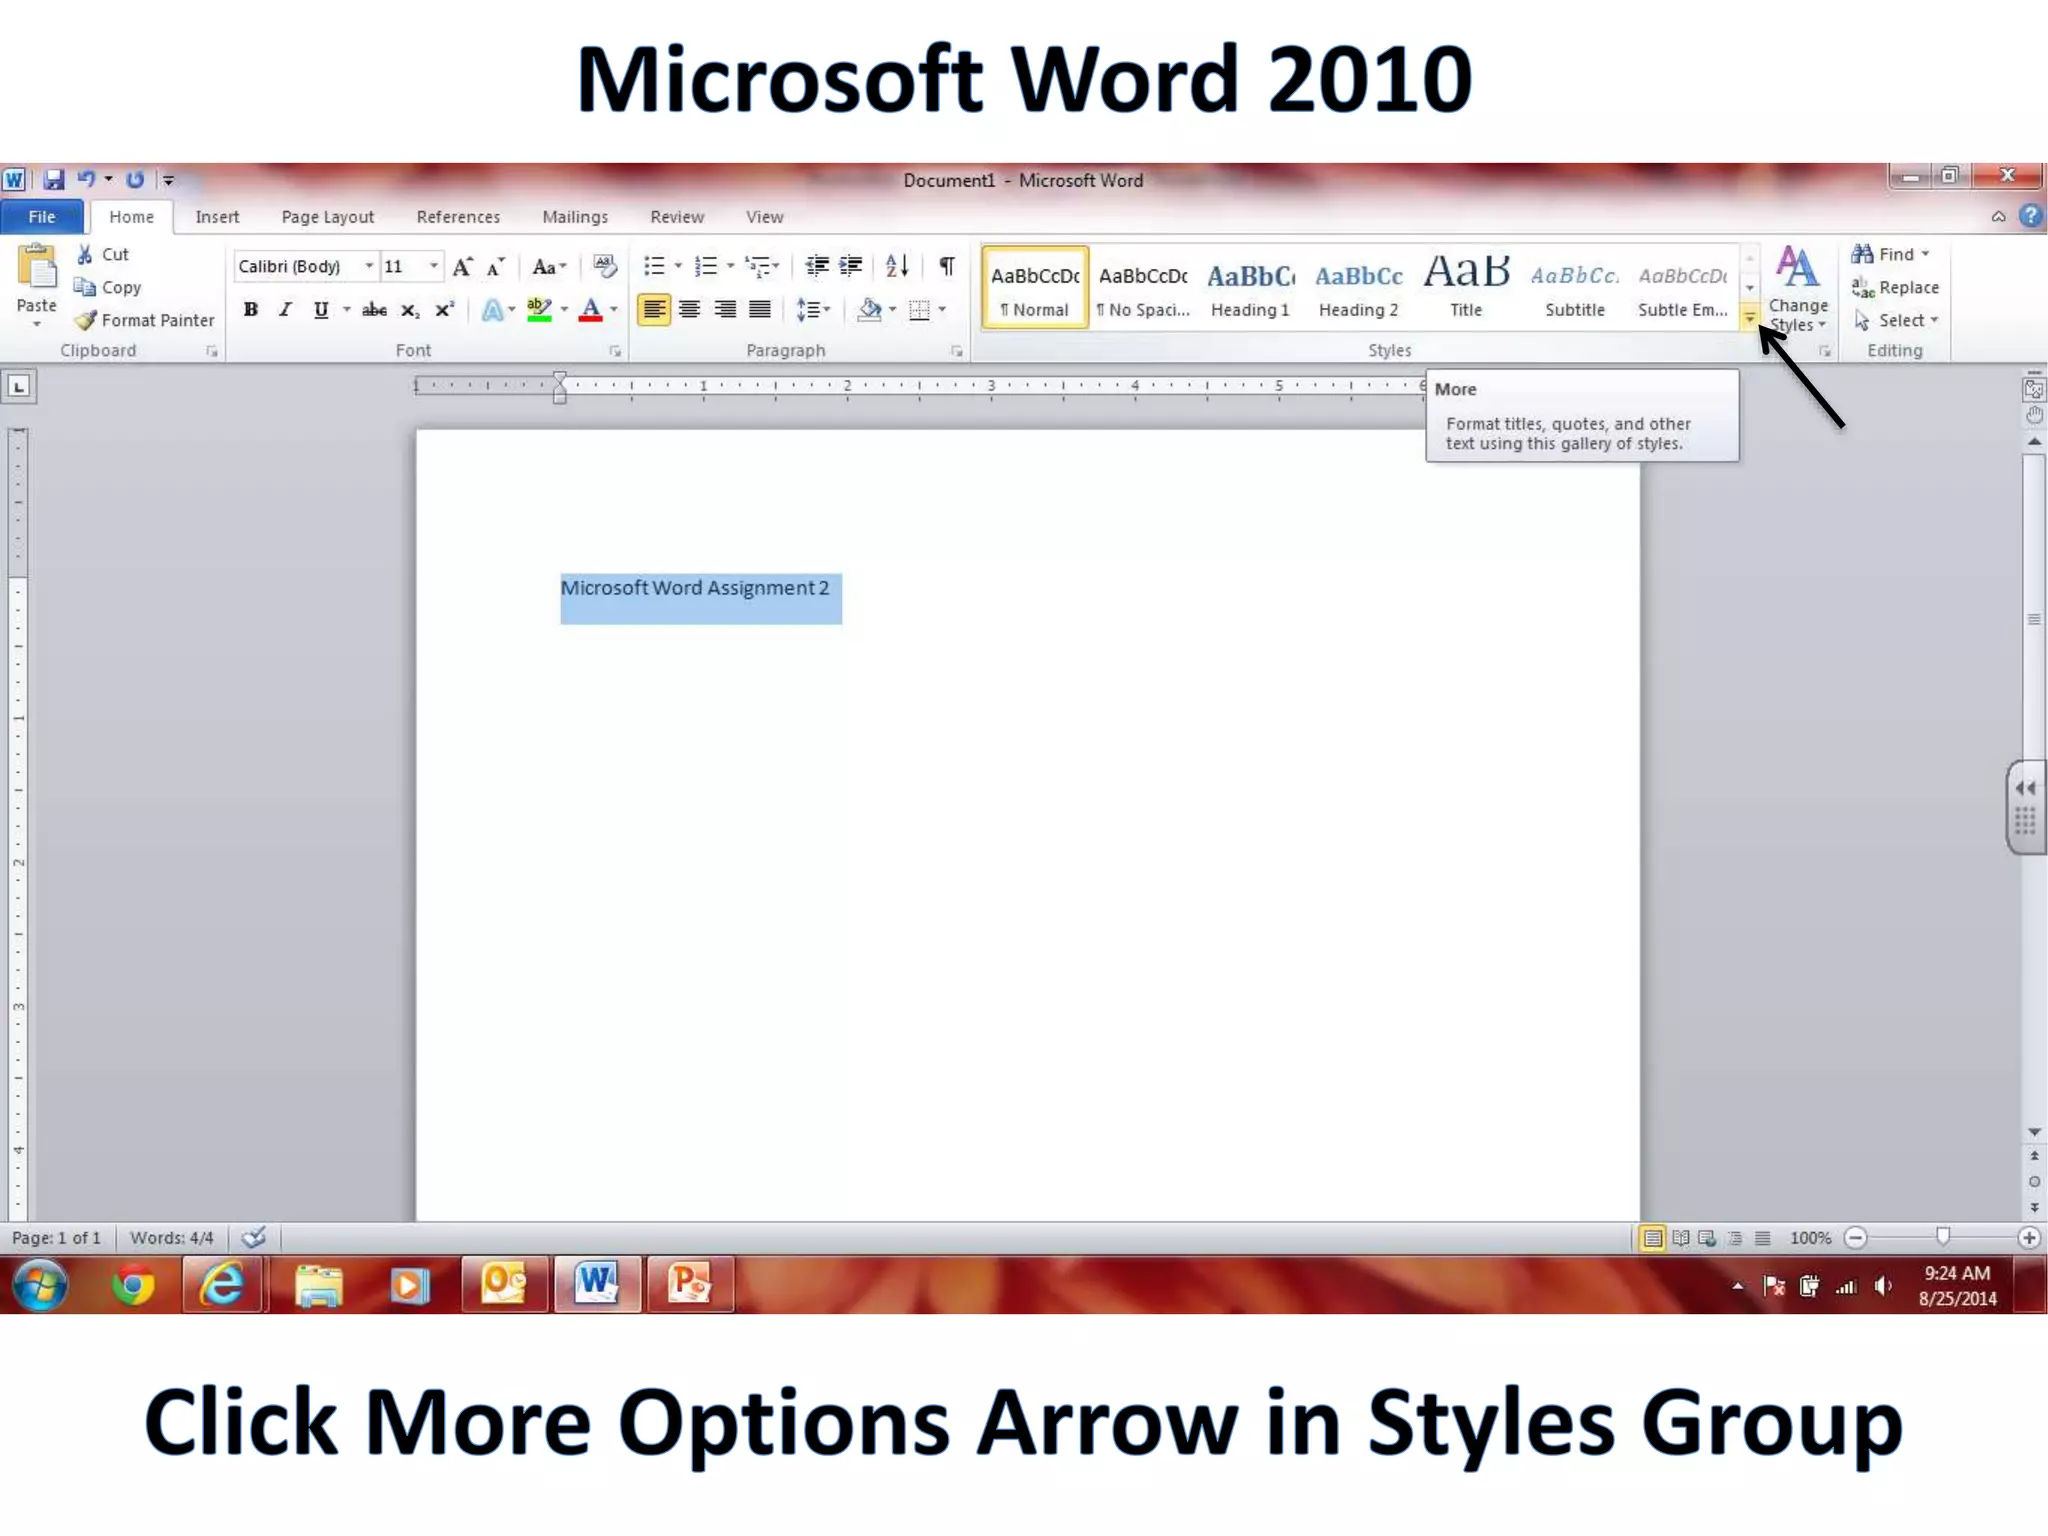2048x1536 pixels.
Task: Click the Sort A-Z icon
Action: pos(897,266)
